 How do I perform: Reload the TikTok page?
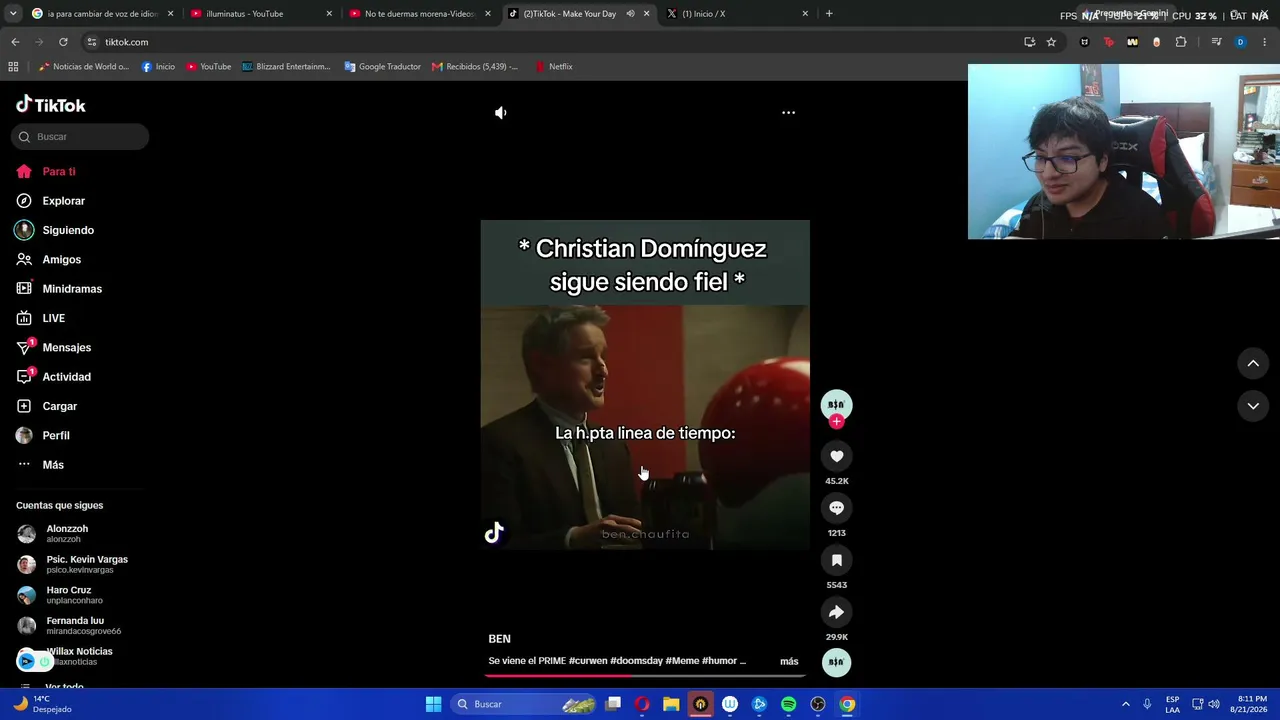click(x=63, y=42)
